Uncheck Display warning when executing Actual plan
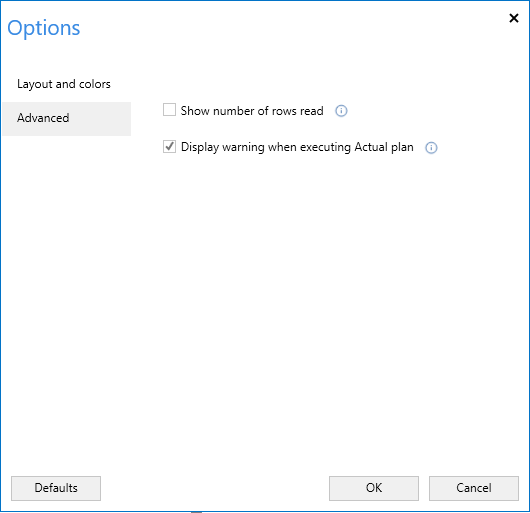The width and height of the screenshot is (530, 513). point(169,147)
